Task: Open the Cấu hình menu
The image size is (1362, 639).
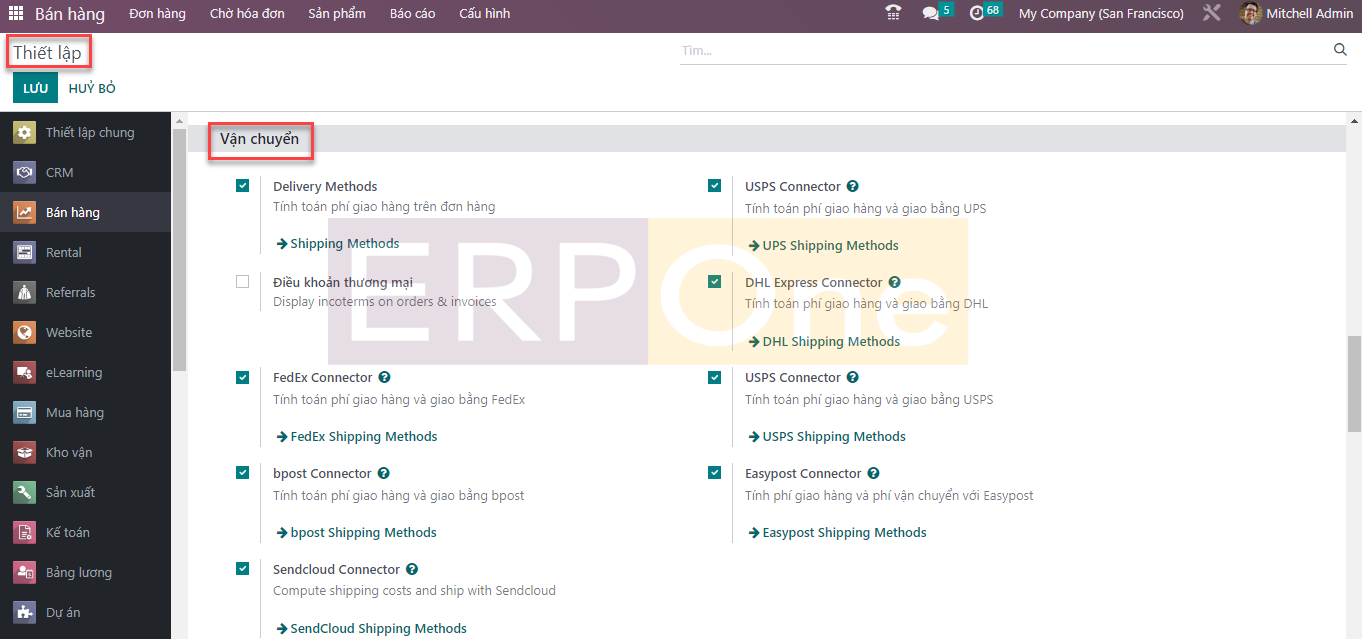Action: (x=484, y=14)
